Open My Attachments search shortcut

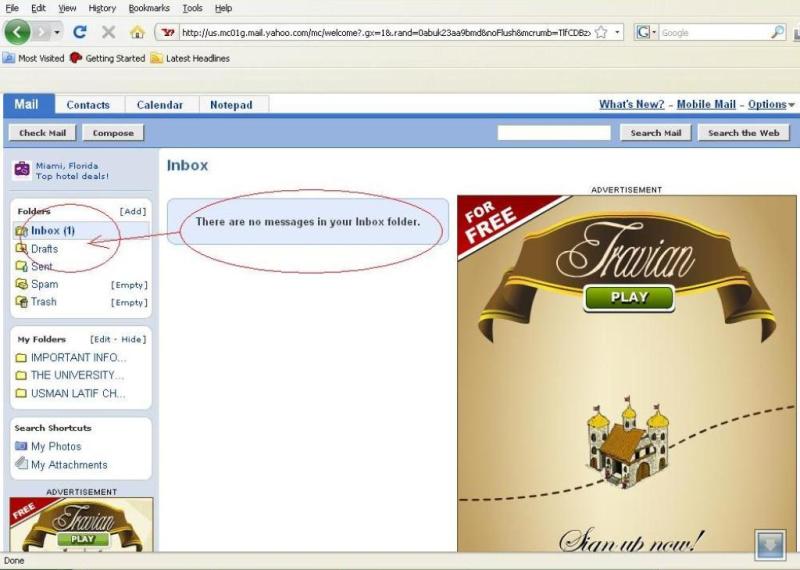[x=68, y=465]
